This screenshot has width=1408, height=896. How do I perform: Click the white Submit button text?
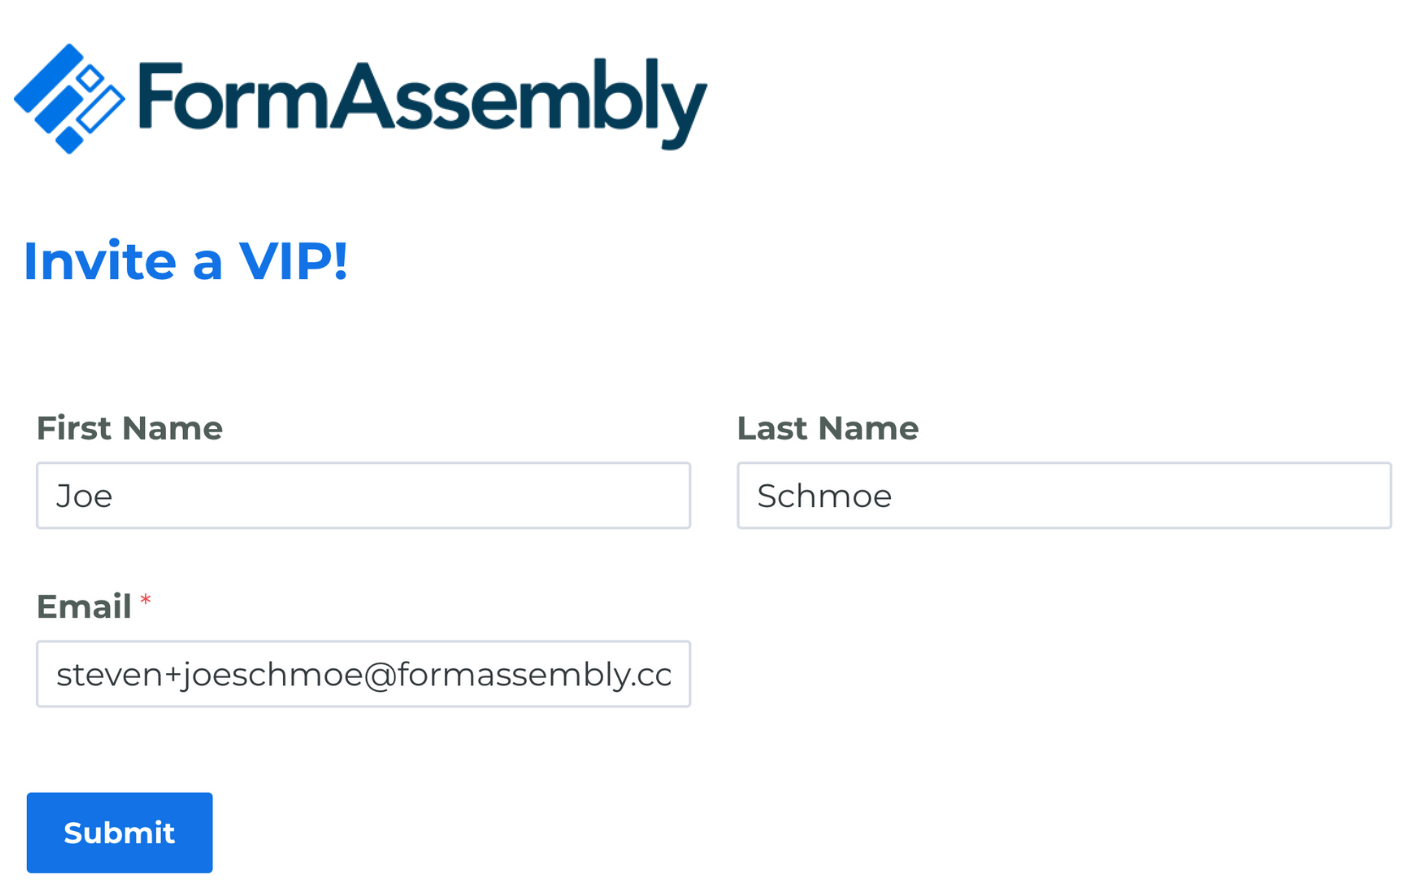[x=120, y=833]
